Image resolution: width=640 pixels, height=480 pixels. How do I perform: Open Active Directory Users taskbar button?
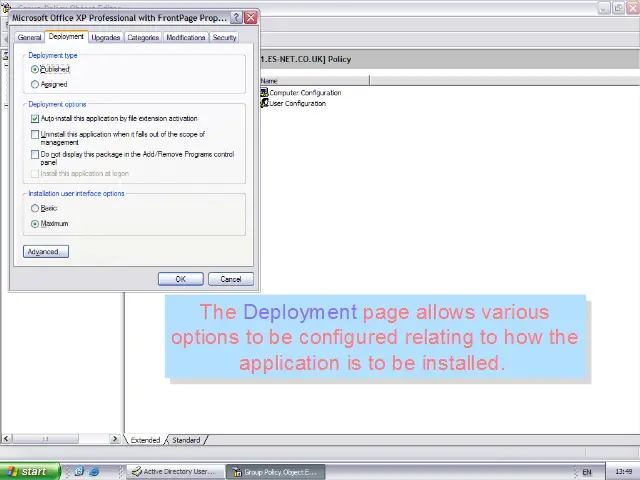point(176,472)
